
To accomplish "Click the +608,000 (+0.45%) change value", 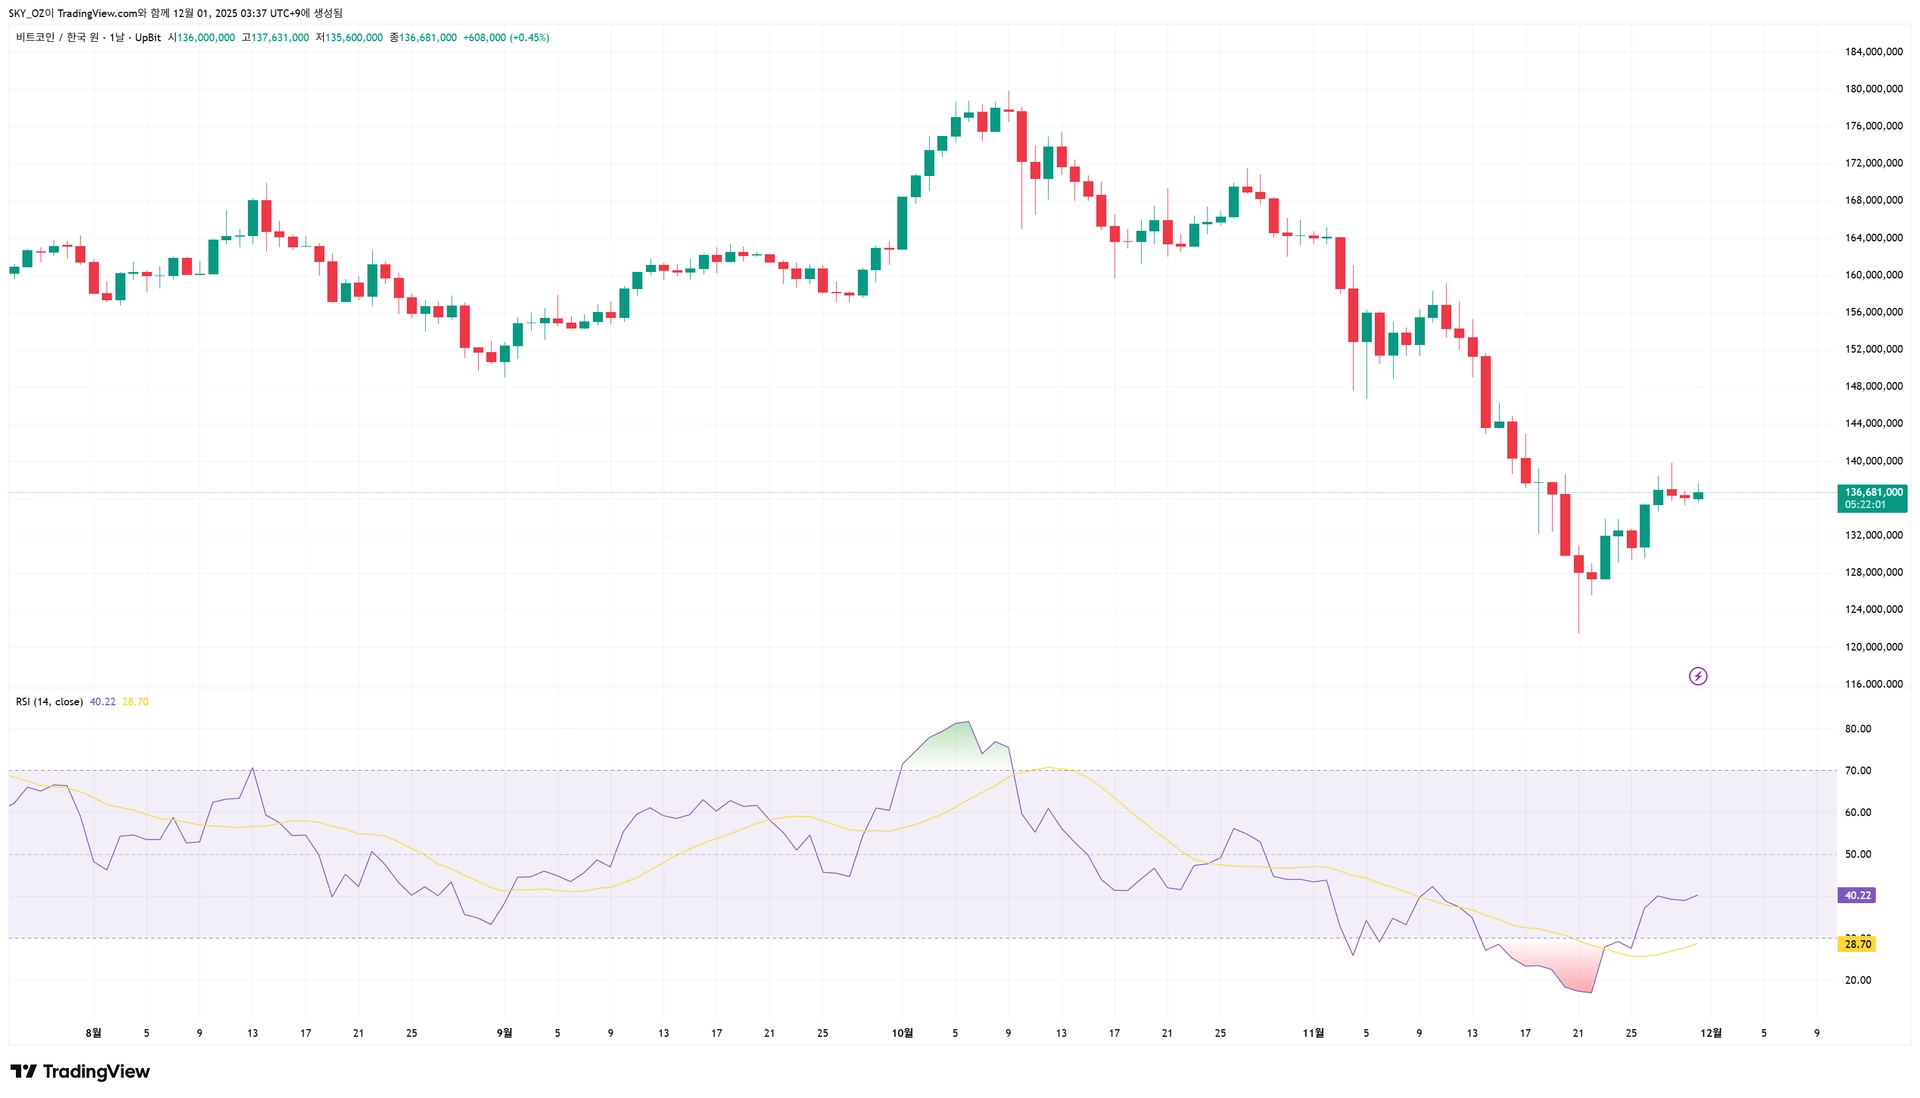I will (506, 38).
